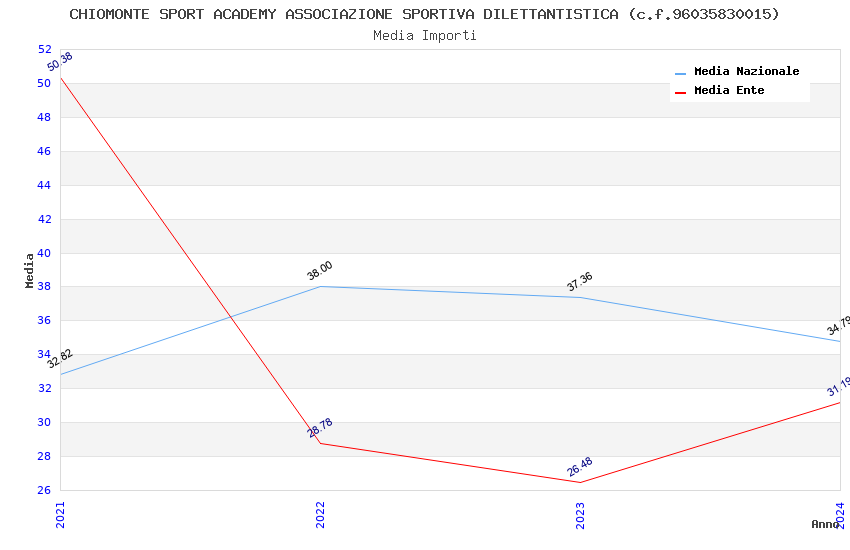The image size is (850, 550).
Task: Click the Media Importi subtitle
Action: pos(425,36)
